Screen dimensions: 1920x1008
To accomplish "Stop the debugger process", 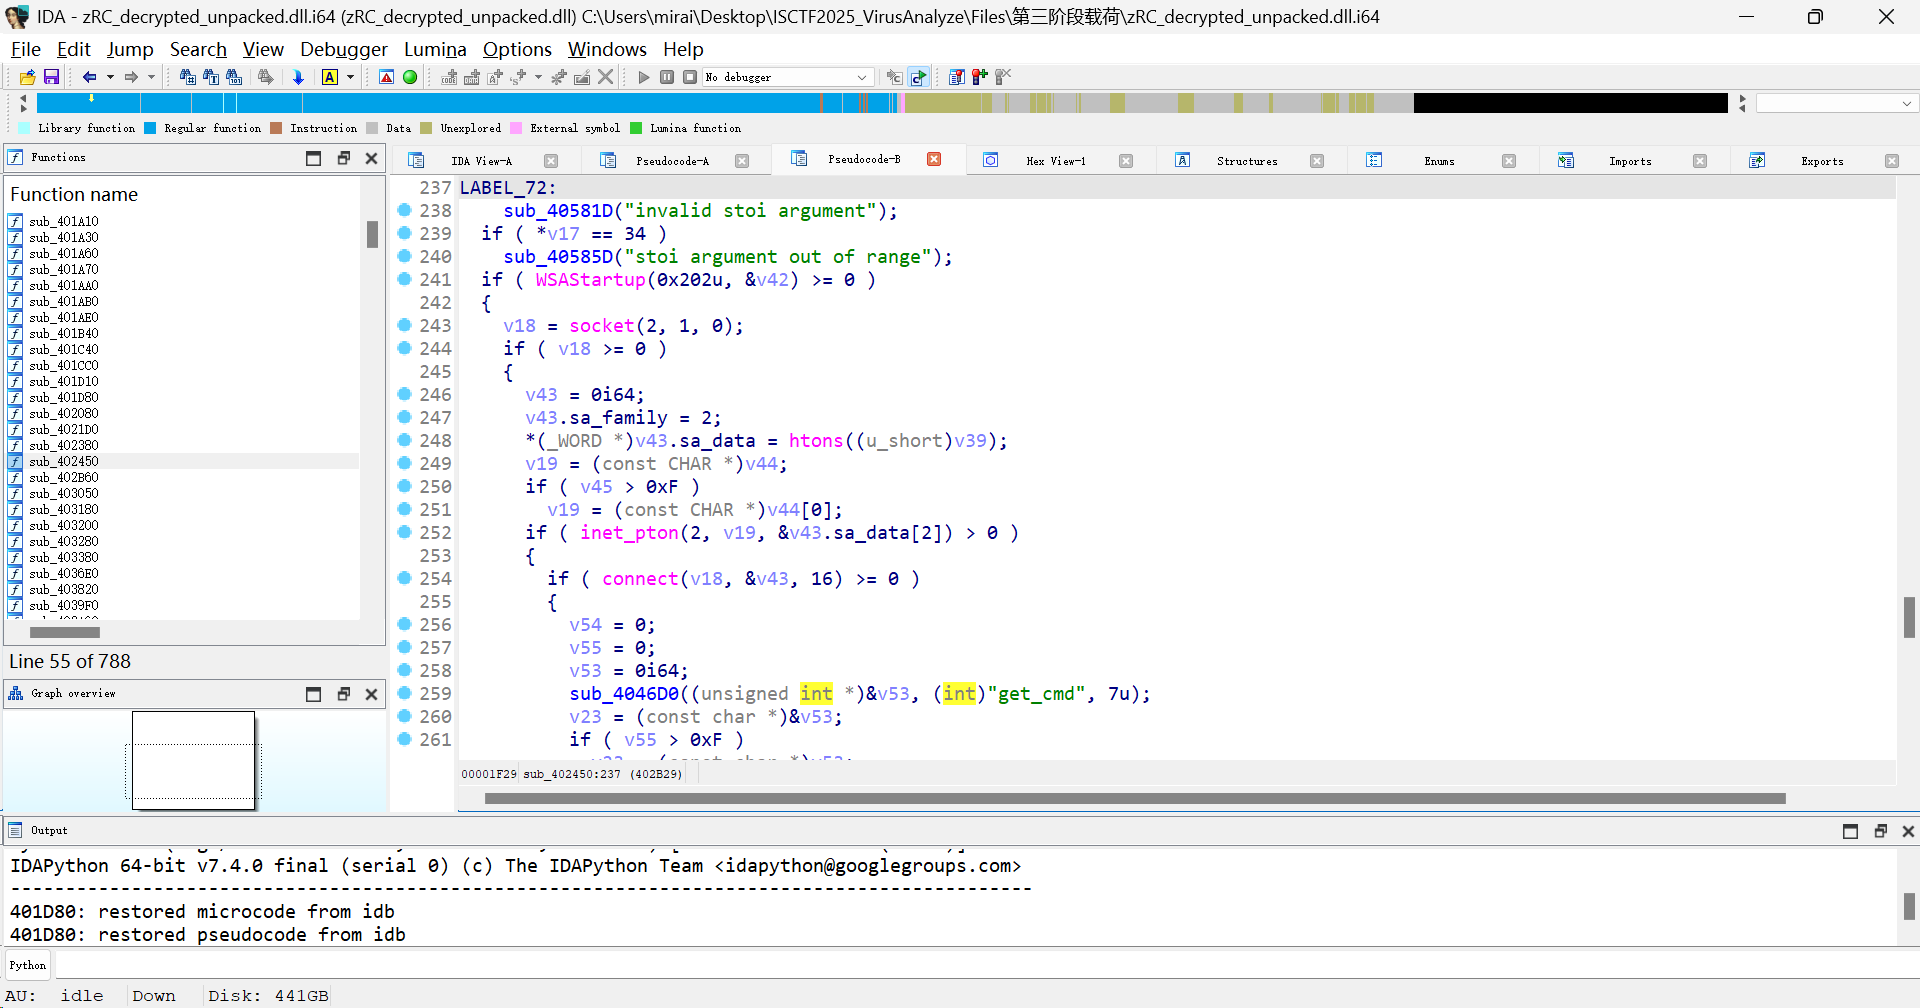I will pos(690,77).
